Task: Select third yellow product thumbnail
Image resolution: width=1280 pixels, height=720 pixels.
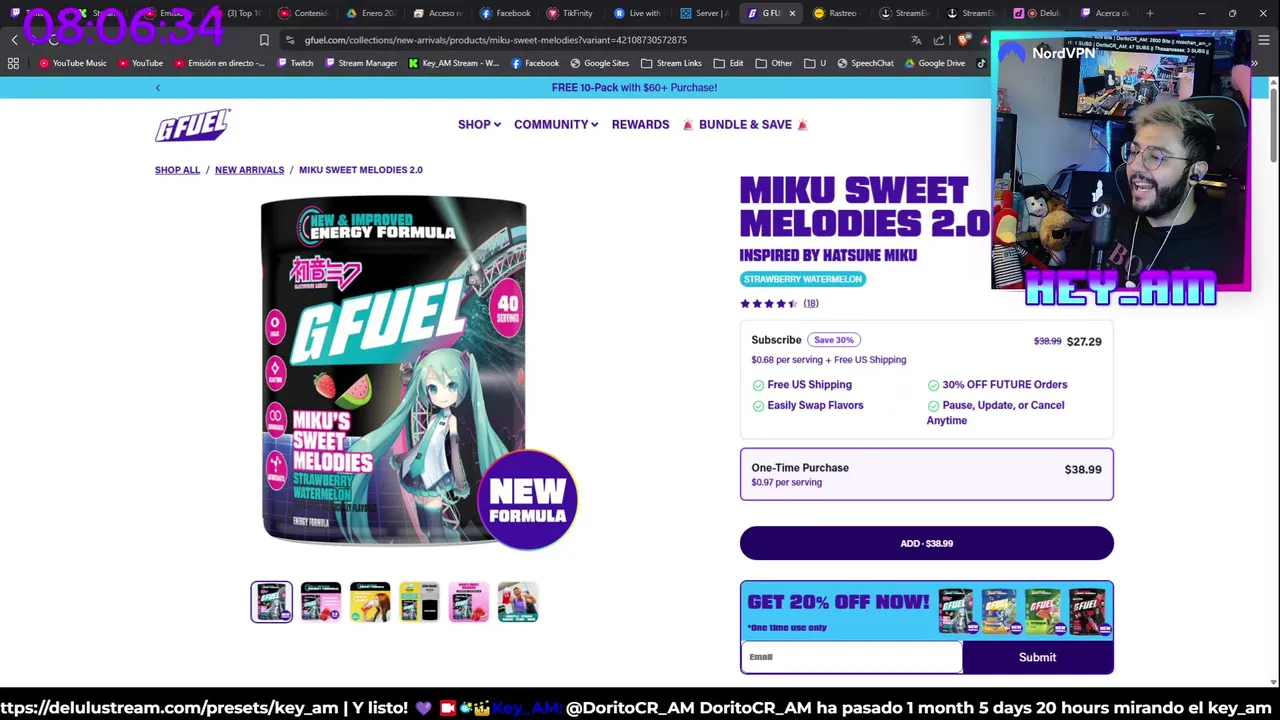Action: click(x=370, y=602)
